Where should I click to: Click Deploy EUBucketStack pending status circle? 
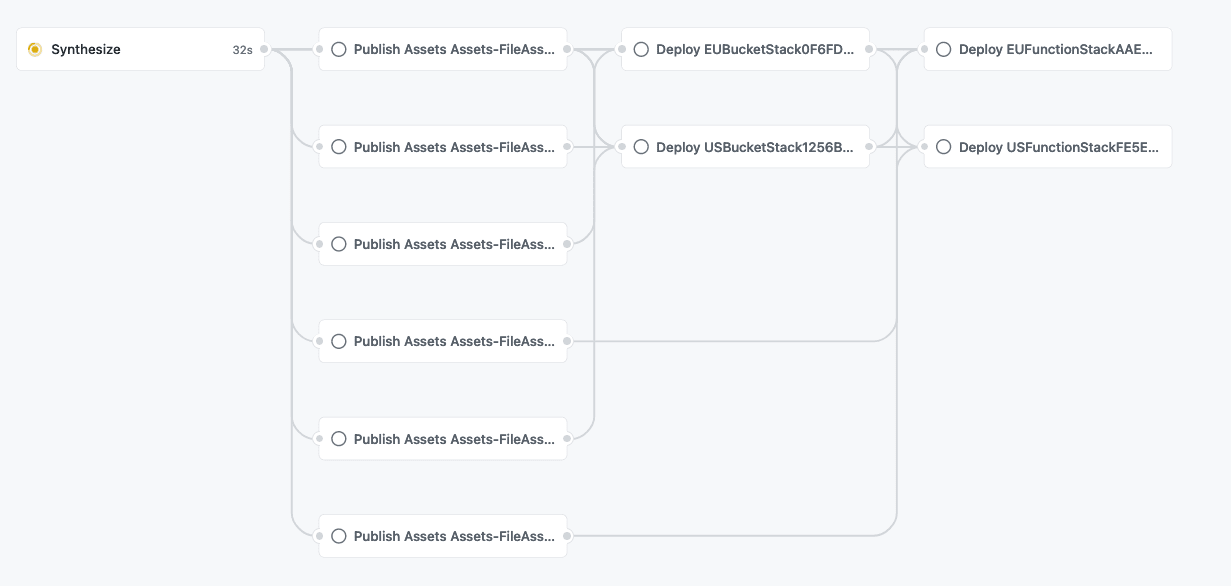tap(641, 49)
